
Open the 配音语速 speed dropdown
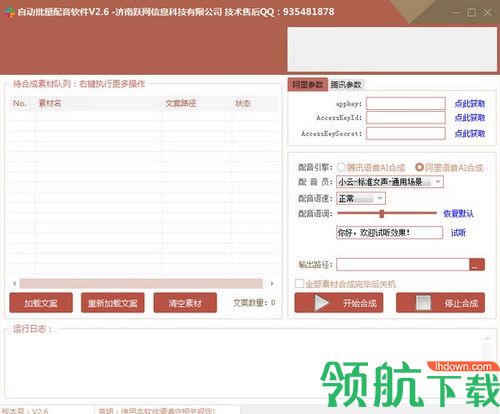361,199
